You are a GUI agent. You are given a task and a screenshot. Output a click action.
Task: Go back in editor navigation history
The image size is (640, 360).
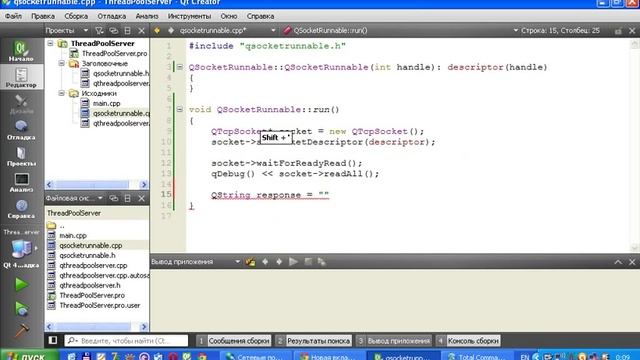(x=157, y=31)
